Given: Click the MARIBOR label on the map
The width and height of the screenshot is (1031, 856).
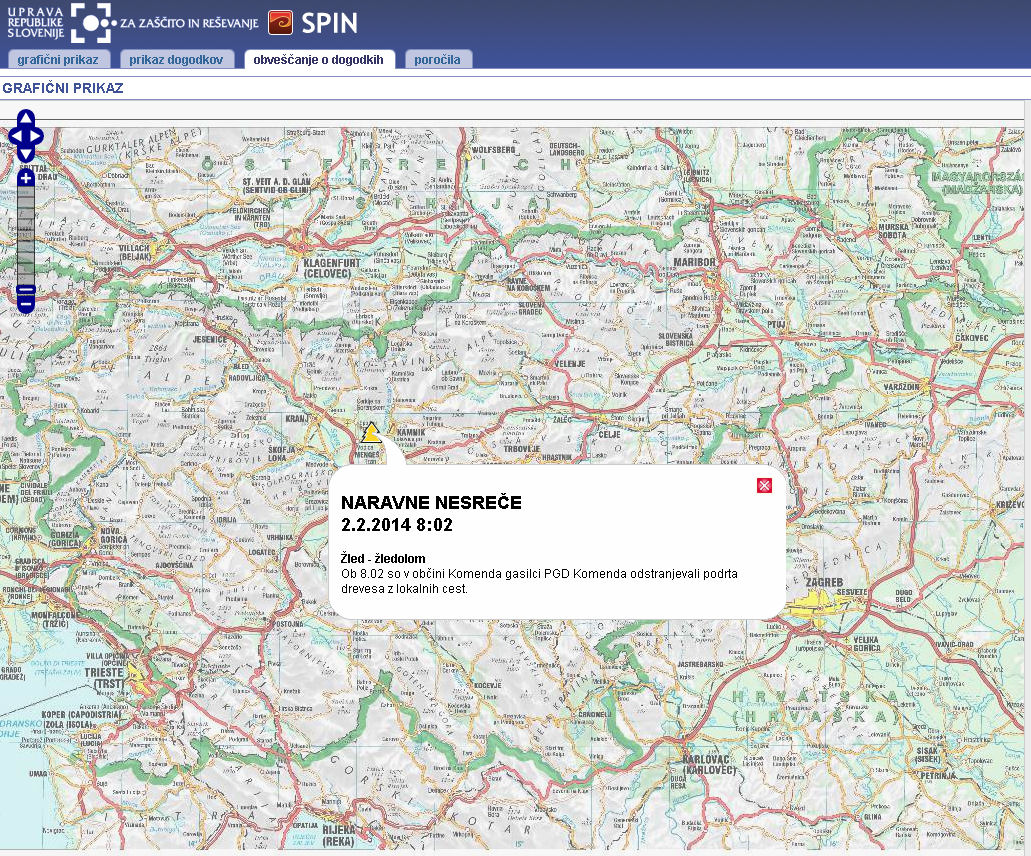Looking at the screenshot, I should (694, 262).
